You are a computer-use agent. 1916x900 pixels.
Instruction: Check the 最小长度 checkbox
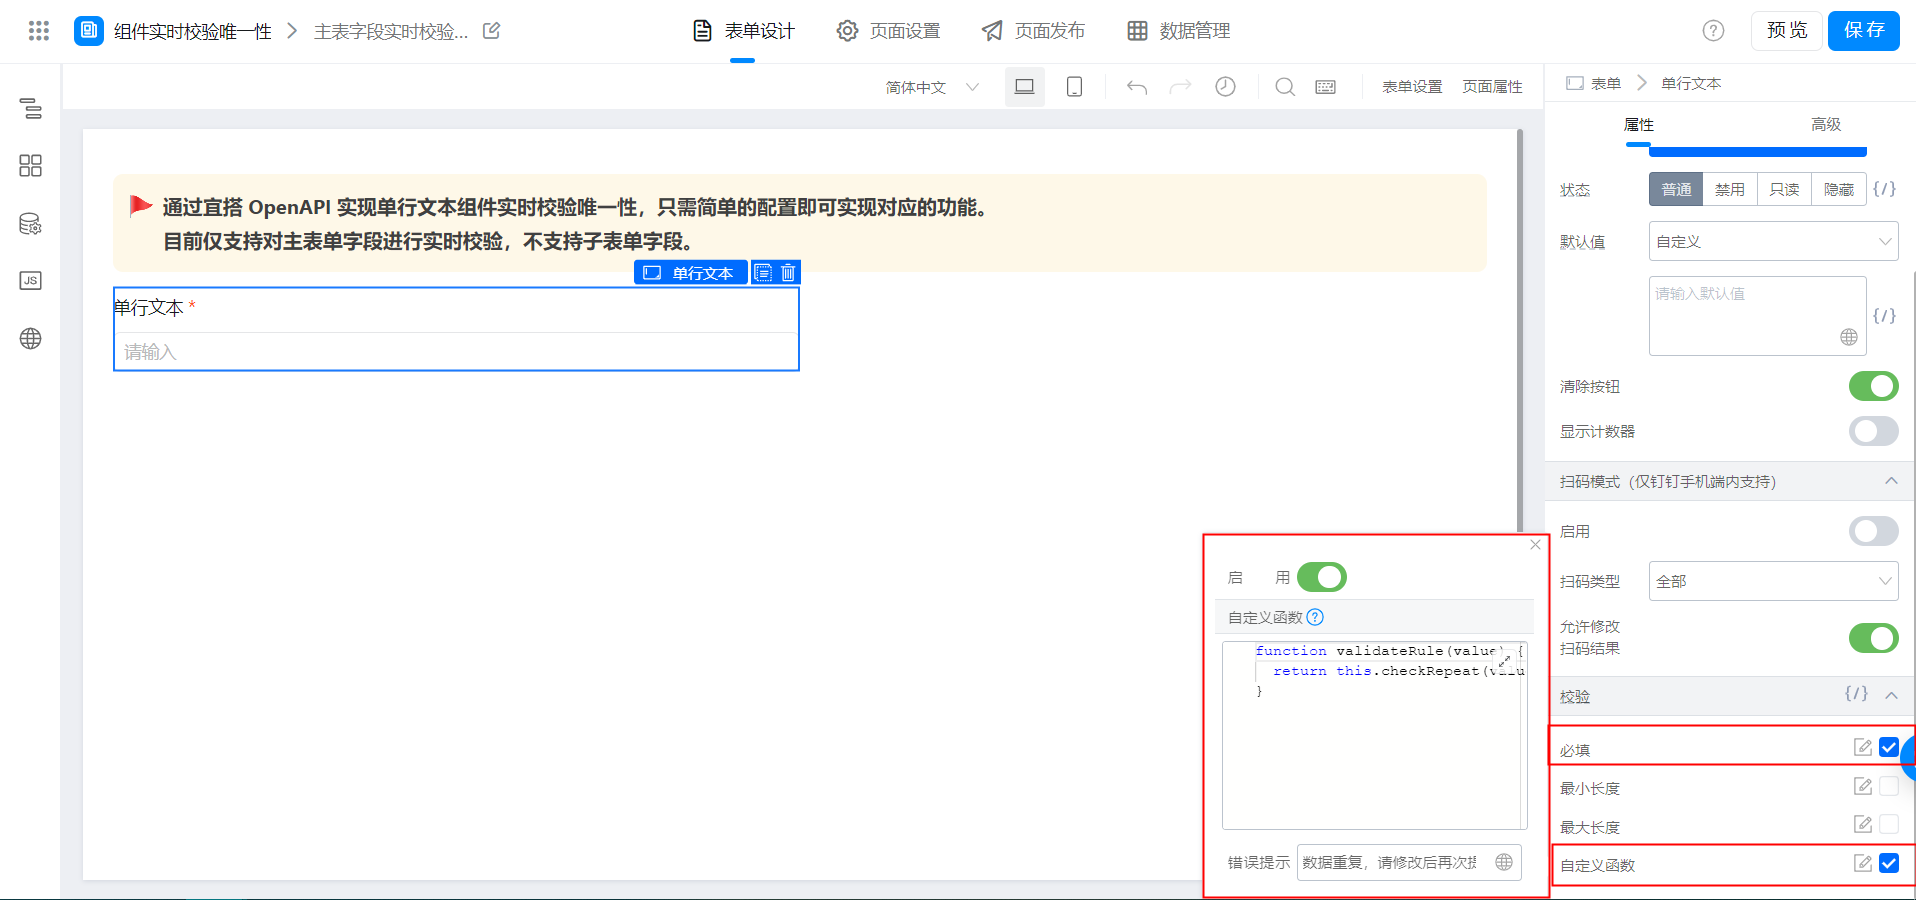pyautogui.click(x=1889, y=786)
